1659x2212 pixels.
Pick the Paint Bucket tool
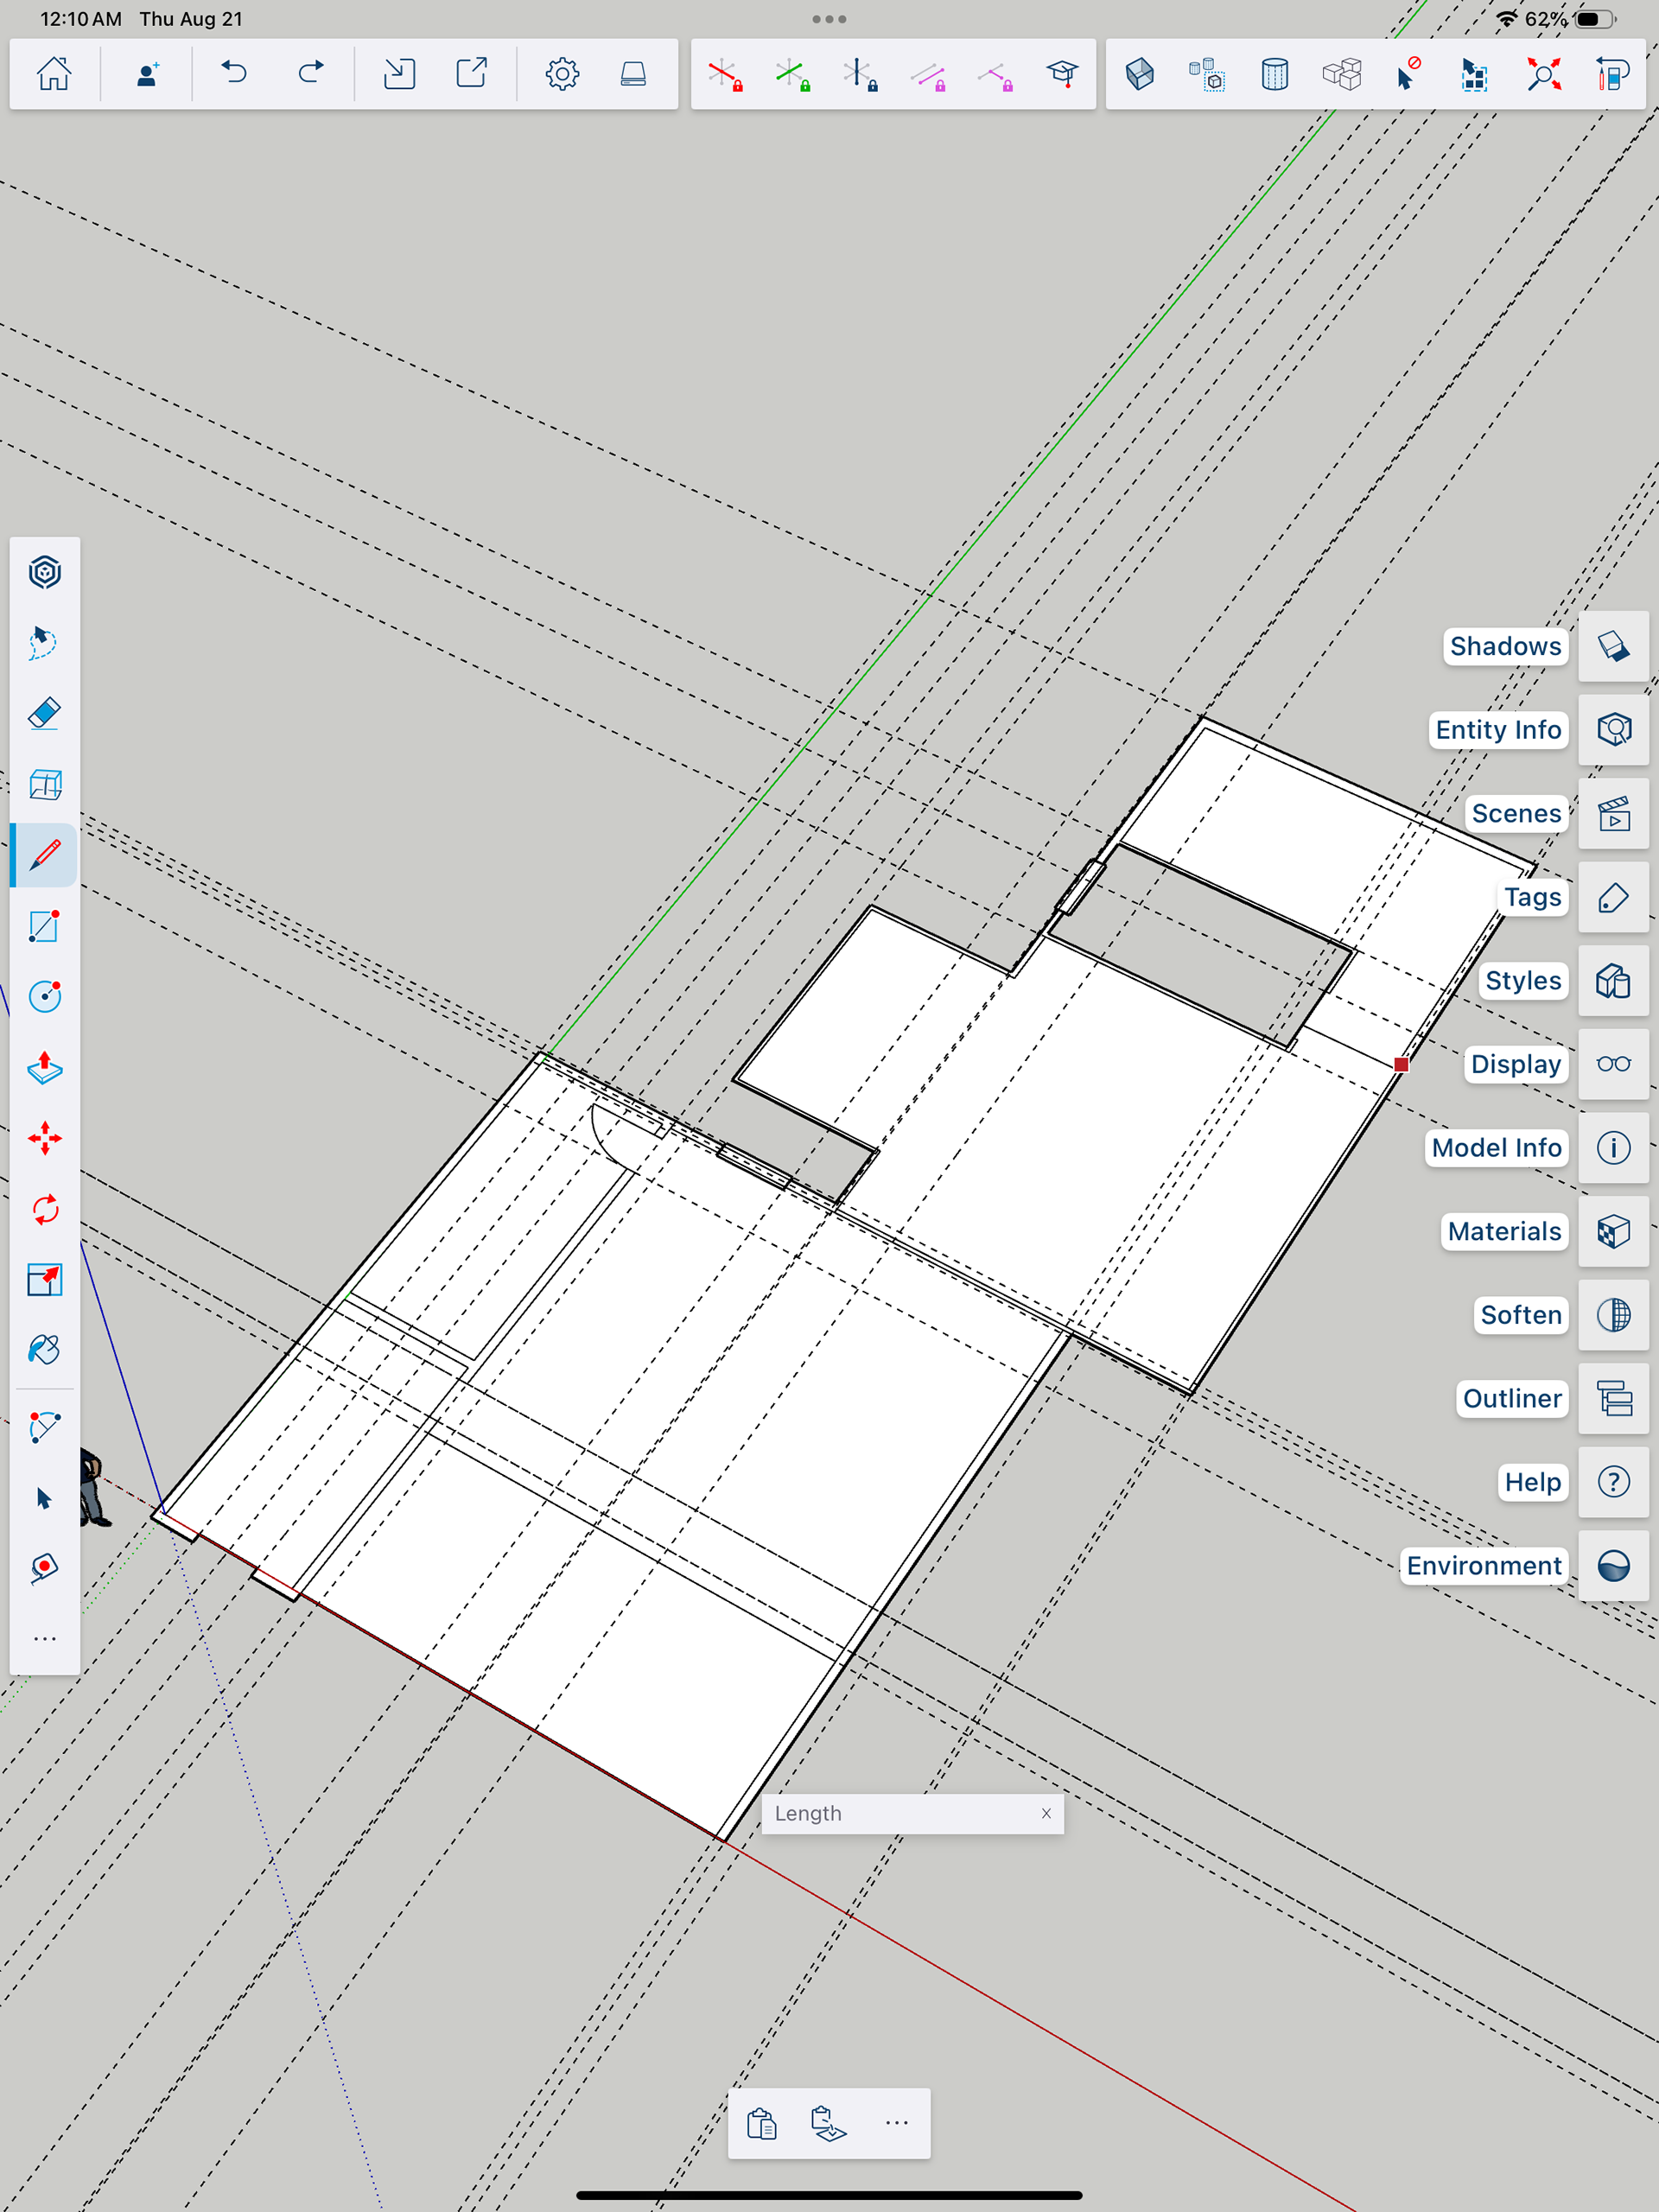click(45, 1351)
